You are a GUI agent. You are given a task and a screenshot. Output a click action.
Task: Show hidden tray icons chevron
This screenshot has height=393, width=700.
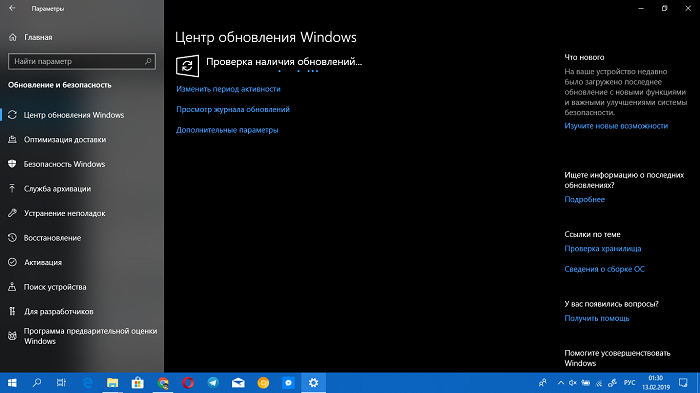(x=561, y=383)
